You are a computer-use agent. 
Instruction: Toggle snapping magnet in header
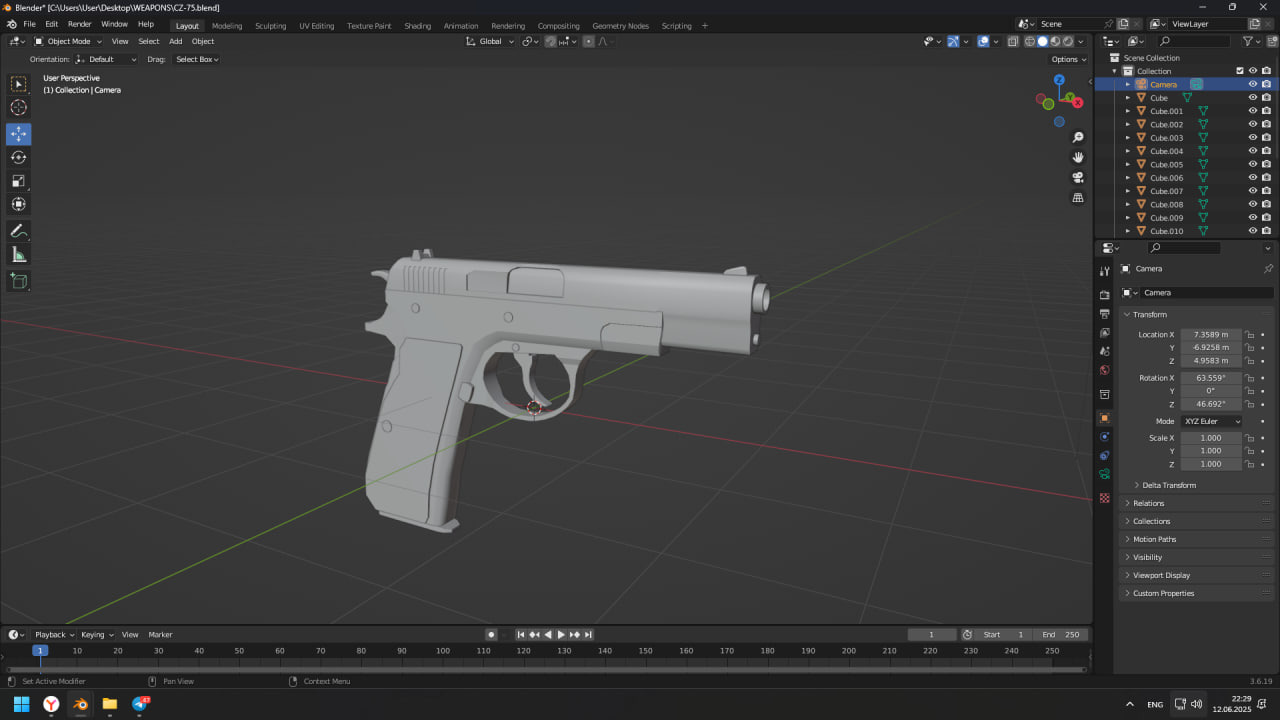coord(551,41)
